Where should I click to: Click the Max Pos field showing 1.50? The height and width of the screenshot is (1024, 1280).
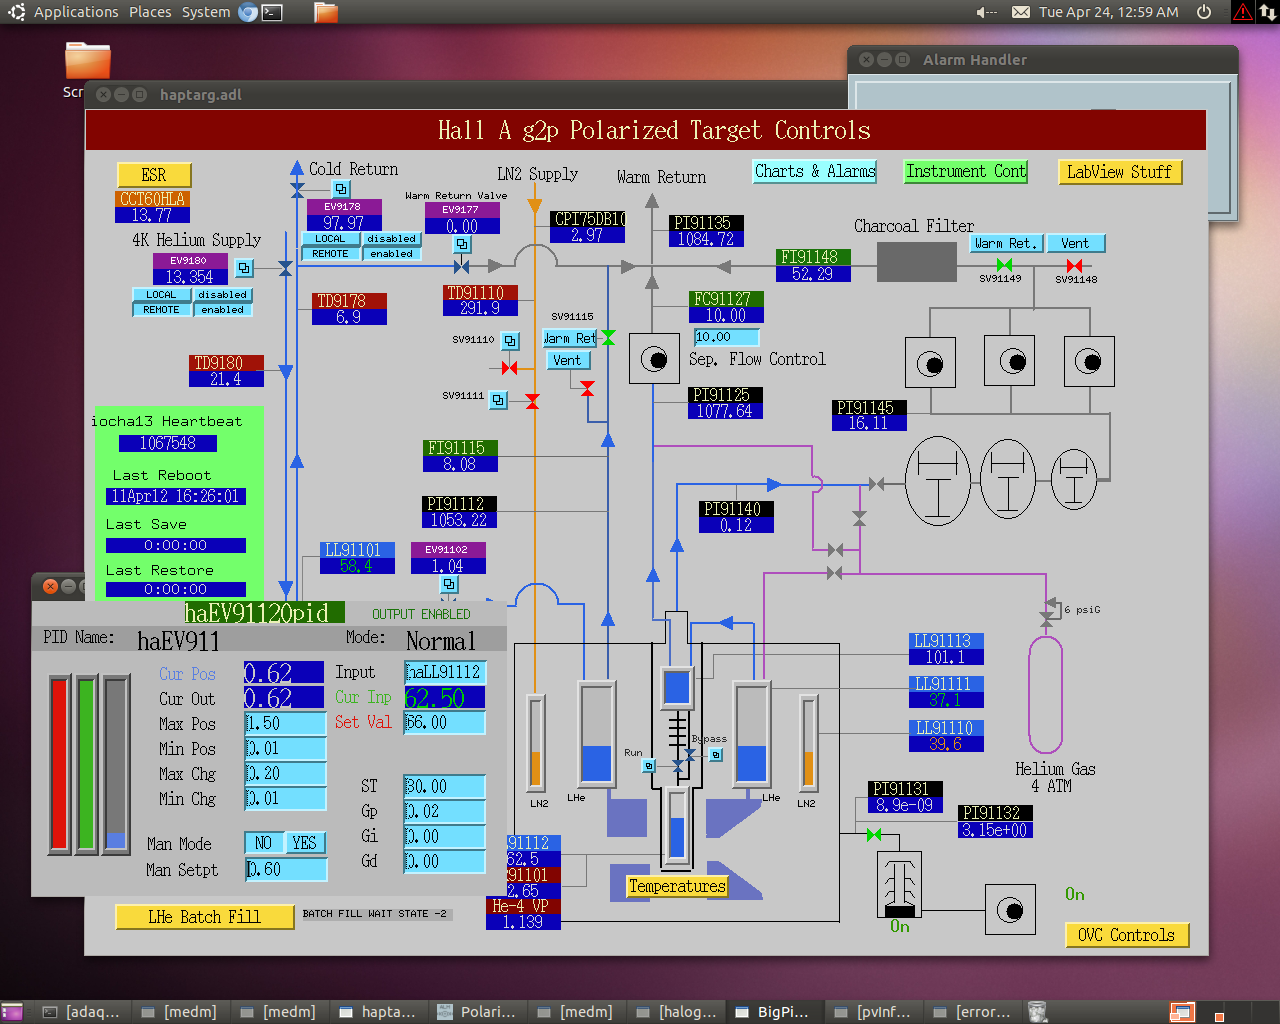(x=286, y=723)
